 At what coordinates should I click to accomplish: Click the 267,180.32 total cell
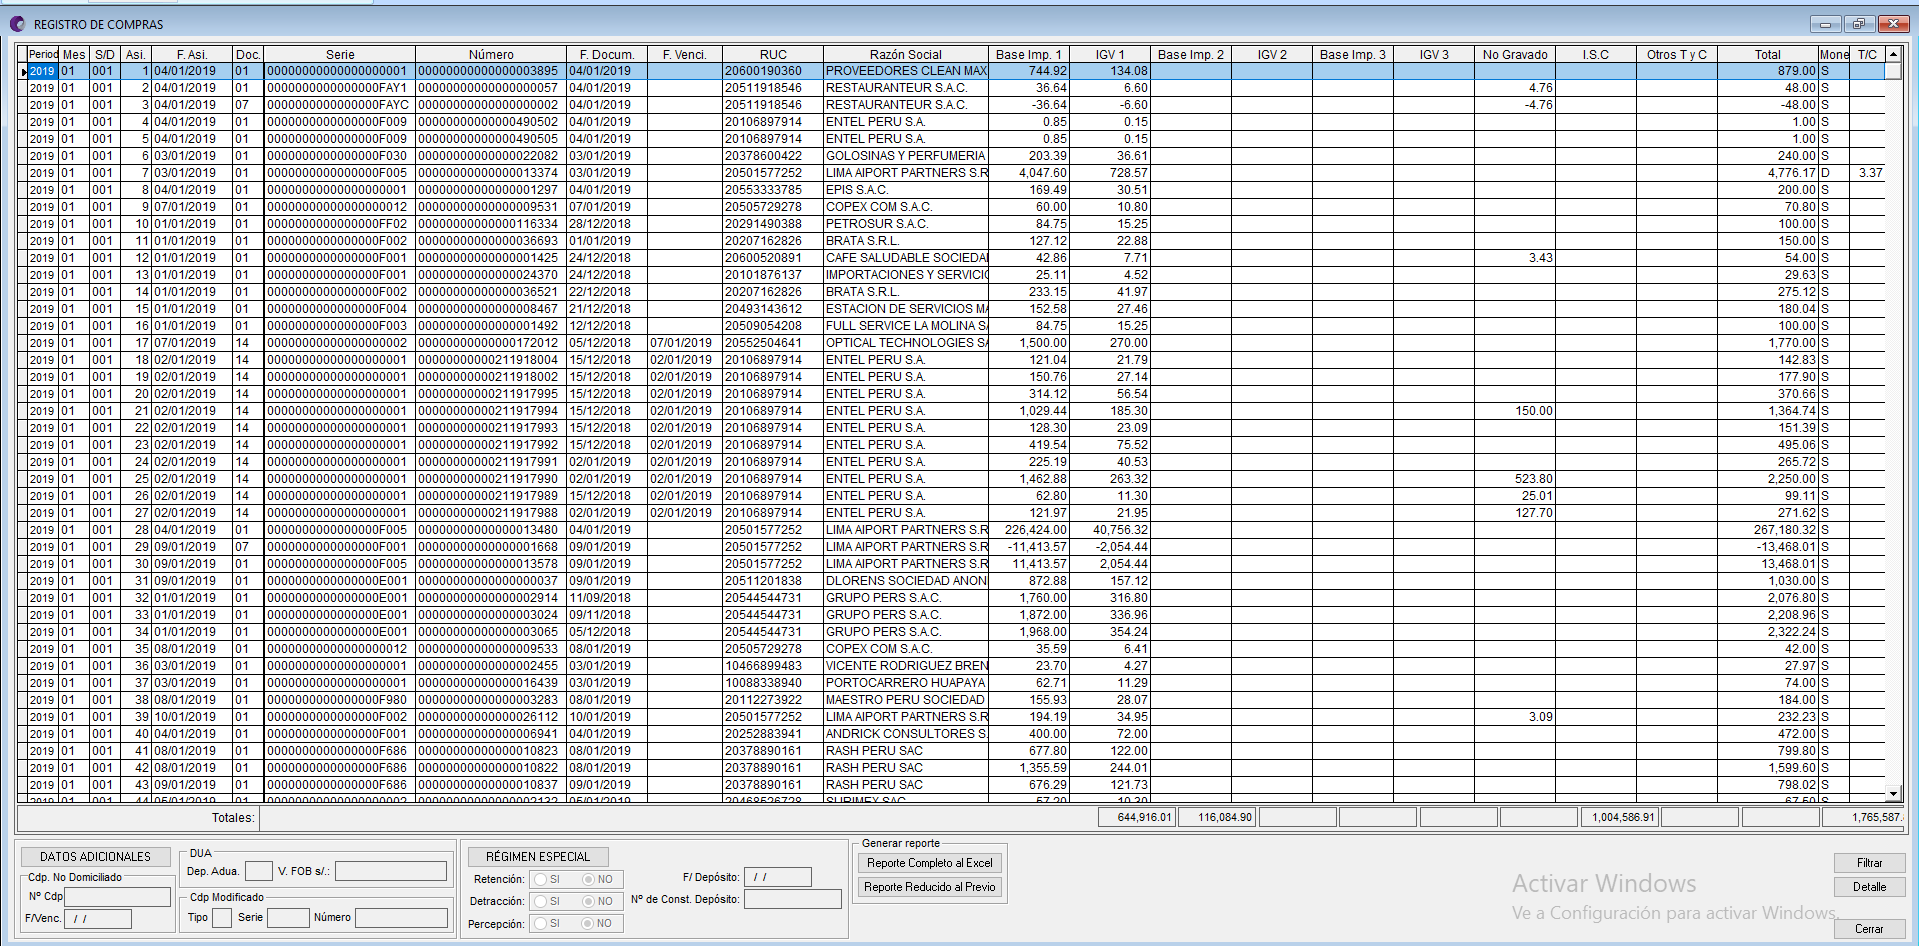pyautogui.click(x=1767, y=530)
